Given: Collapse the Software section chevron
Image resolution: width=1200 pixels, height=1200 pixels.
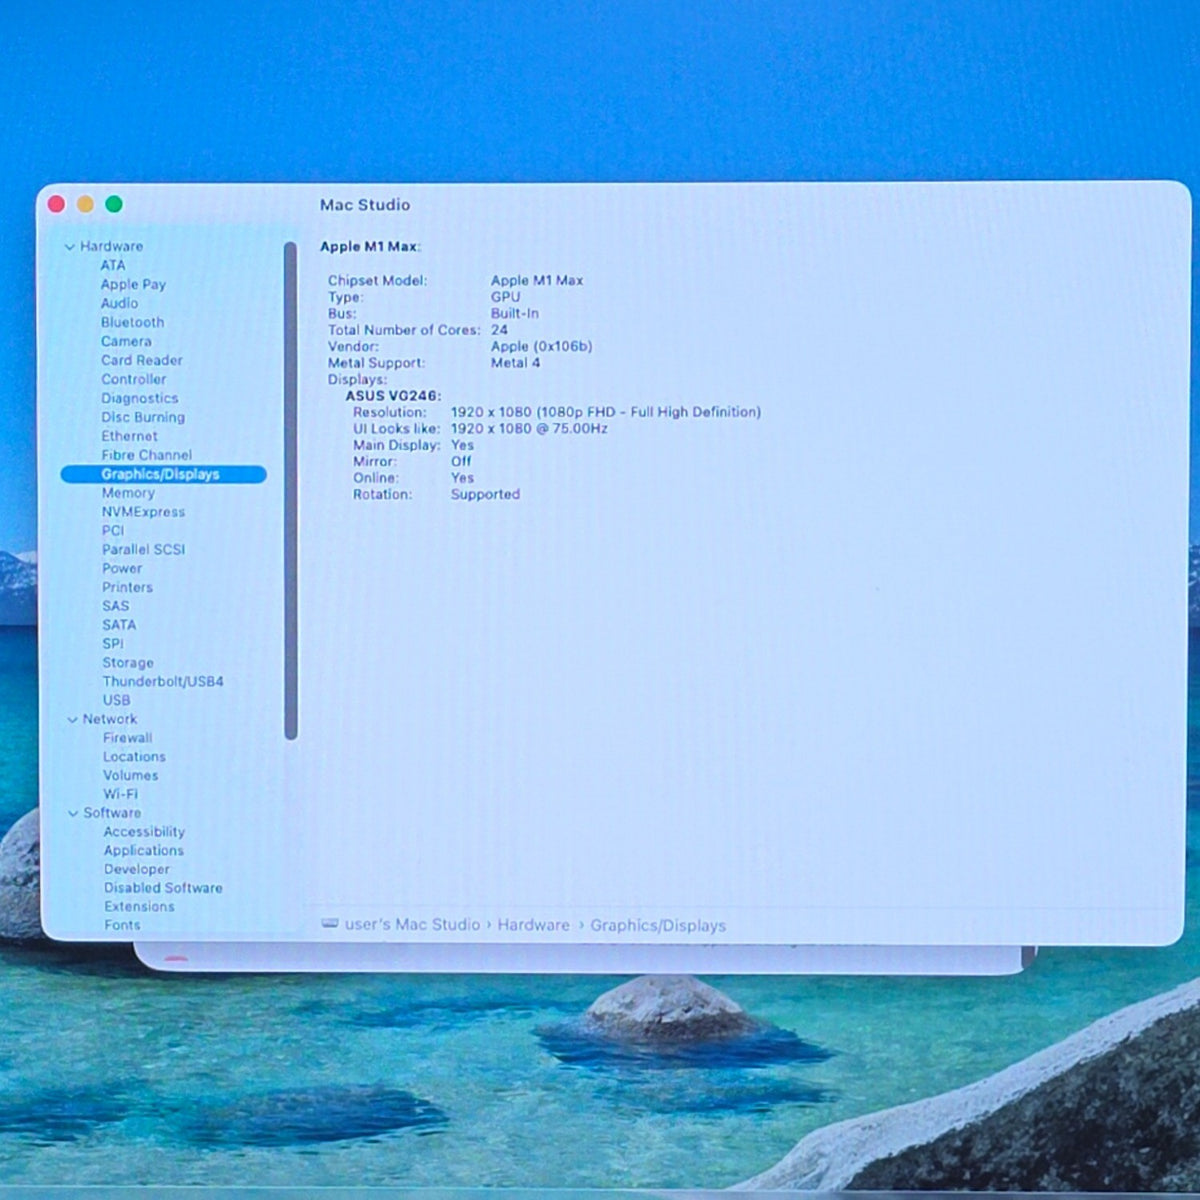Looking at the screenshot, I should coord(73,814).
